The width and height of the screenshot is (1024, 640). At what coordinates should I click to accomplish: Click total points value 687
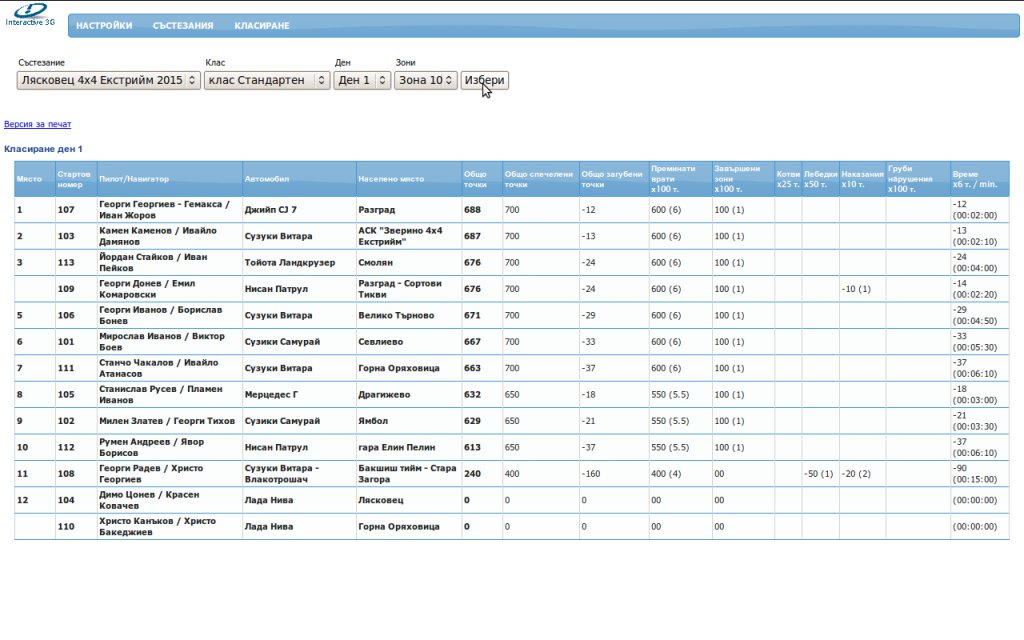coord(472,236)
